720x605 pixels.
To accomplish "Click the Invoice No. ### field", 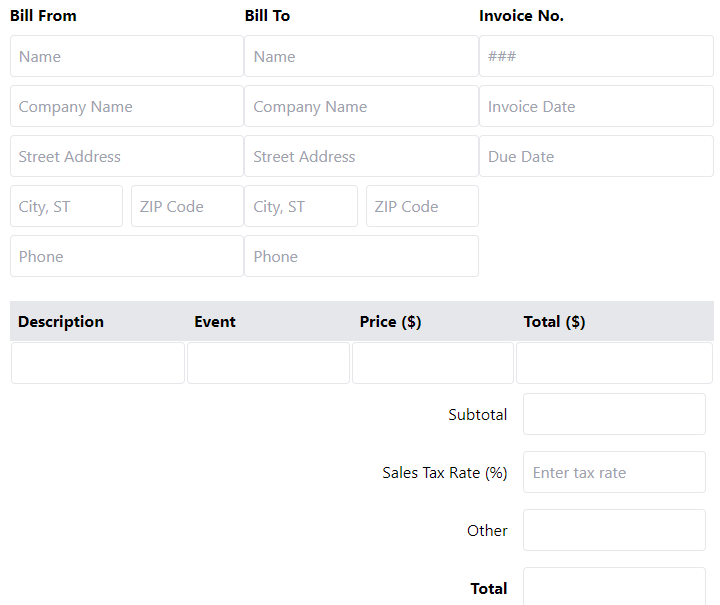I will coord(596,56).
